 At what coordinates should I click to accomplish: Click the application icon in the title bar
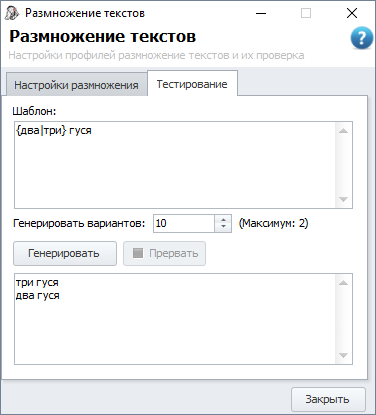pyautogui.click(x=12, y=13)
